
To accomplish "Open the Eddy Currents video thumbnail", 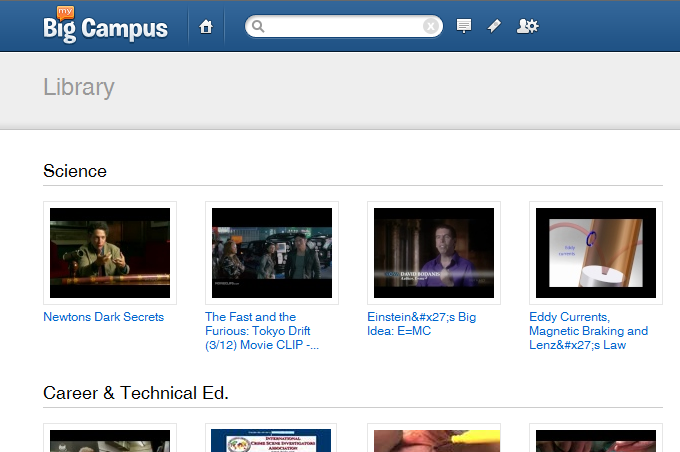I will [595, 252].
